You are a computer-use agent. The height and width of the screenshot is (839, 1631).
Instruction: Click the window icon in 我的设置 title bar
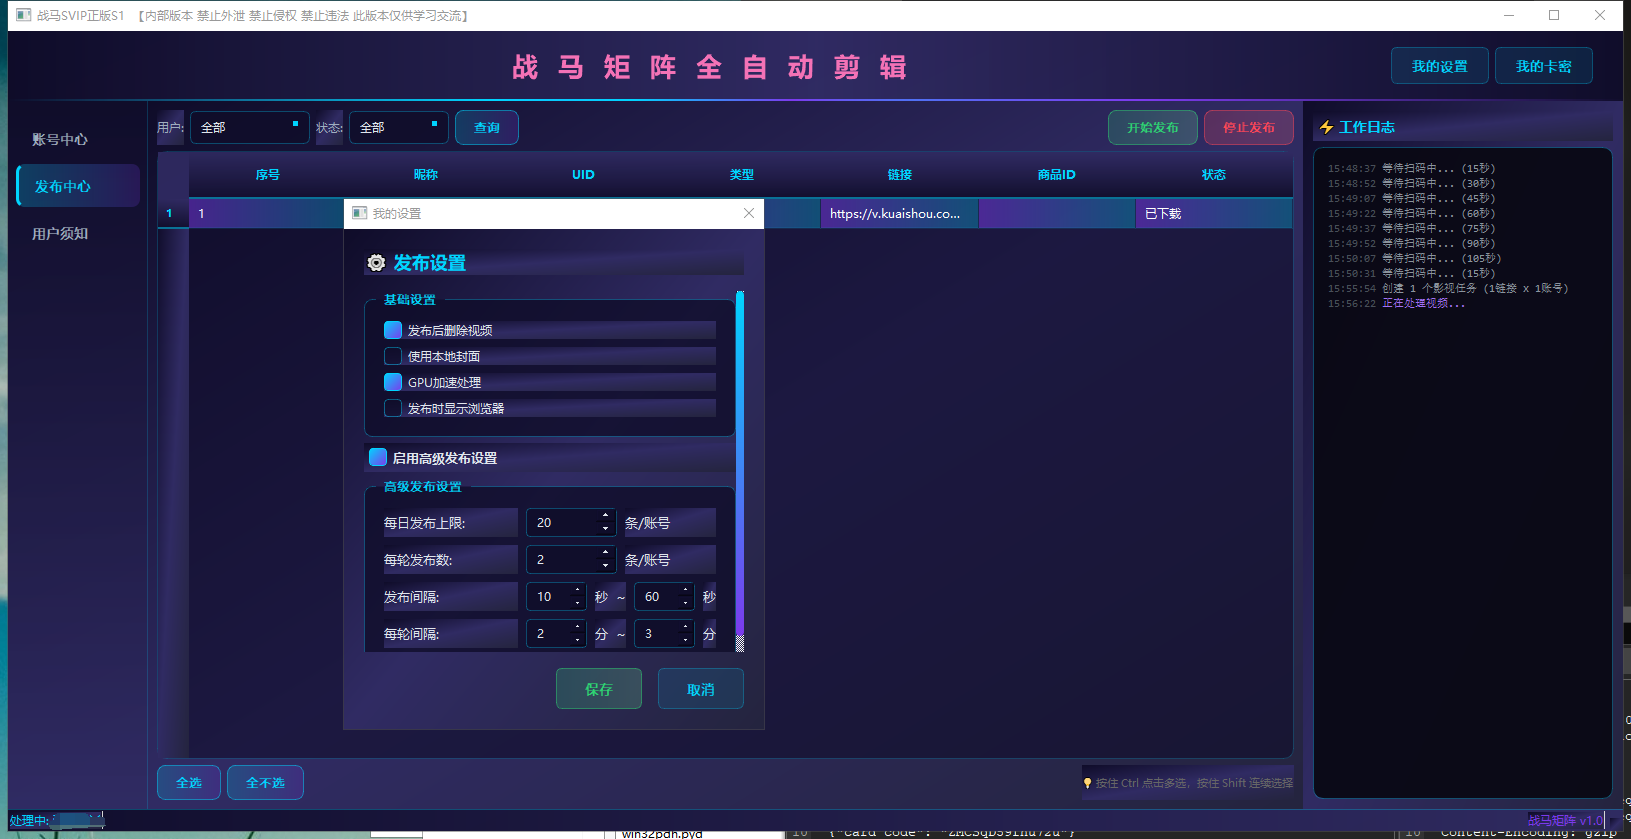[x=360, y=213]
